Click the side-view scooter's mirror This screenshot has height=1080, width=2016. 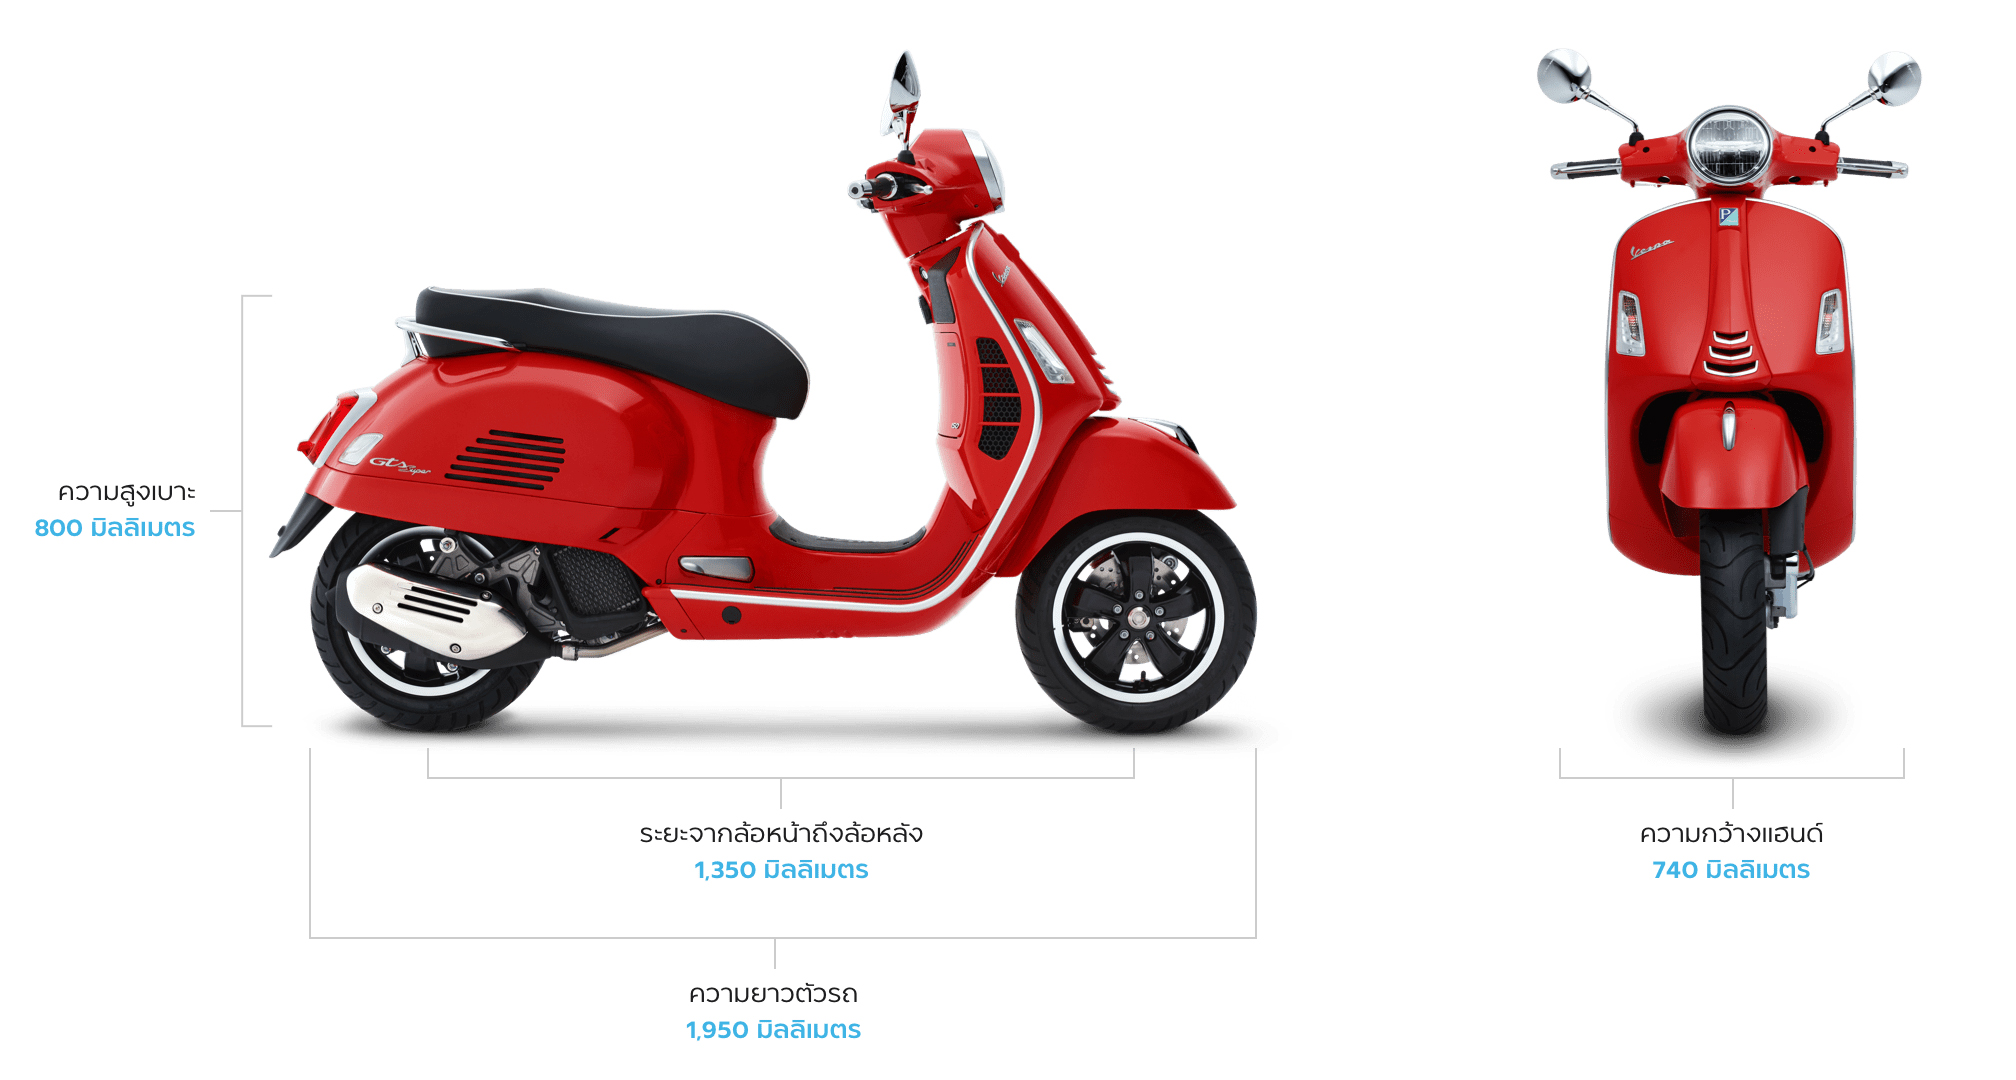pos(905,85)
